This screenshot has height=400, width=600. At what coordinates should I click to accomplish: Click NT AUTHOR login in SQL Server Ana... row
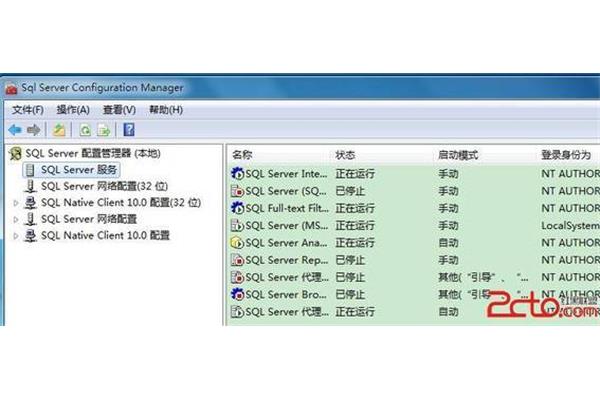(570, 243)
